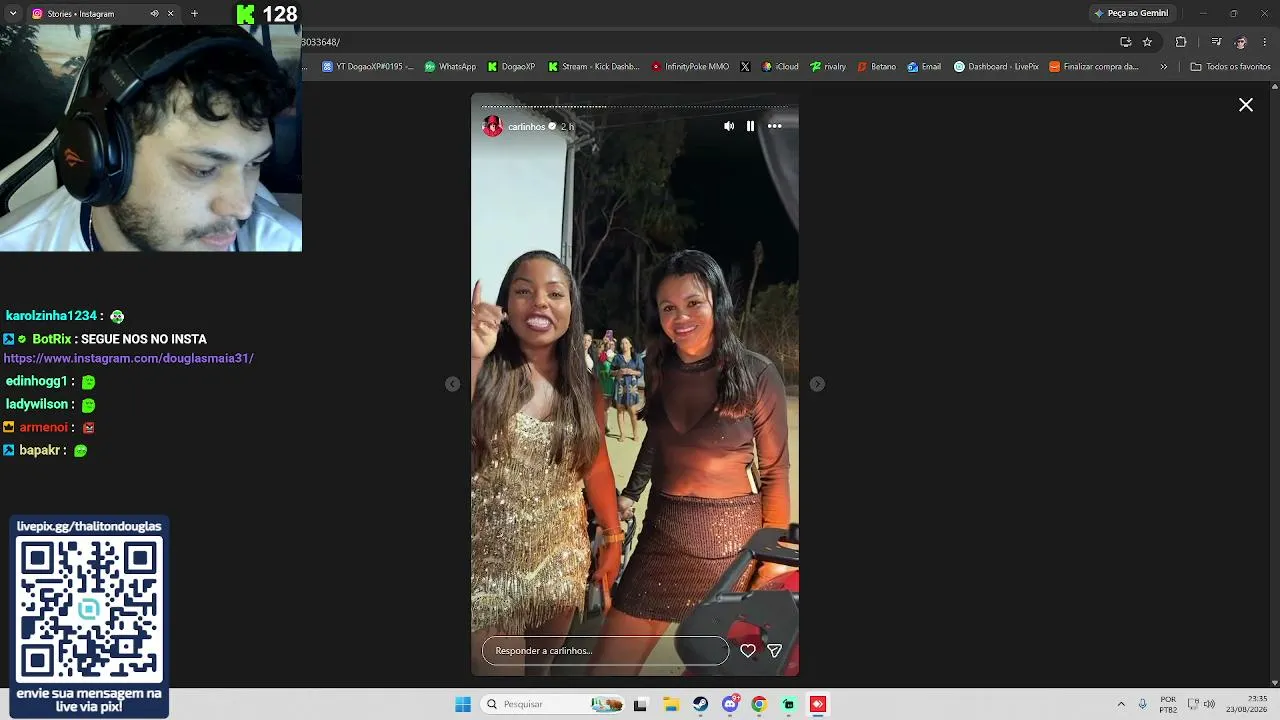The height and width of the screenshot is (720, 1280).
Task: Open the rivalry bookmark
Action: 828,67
